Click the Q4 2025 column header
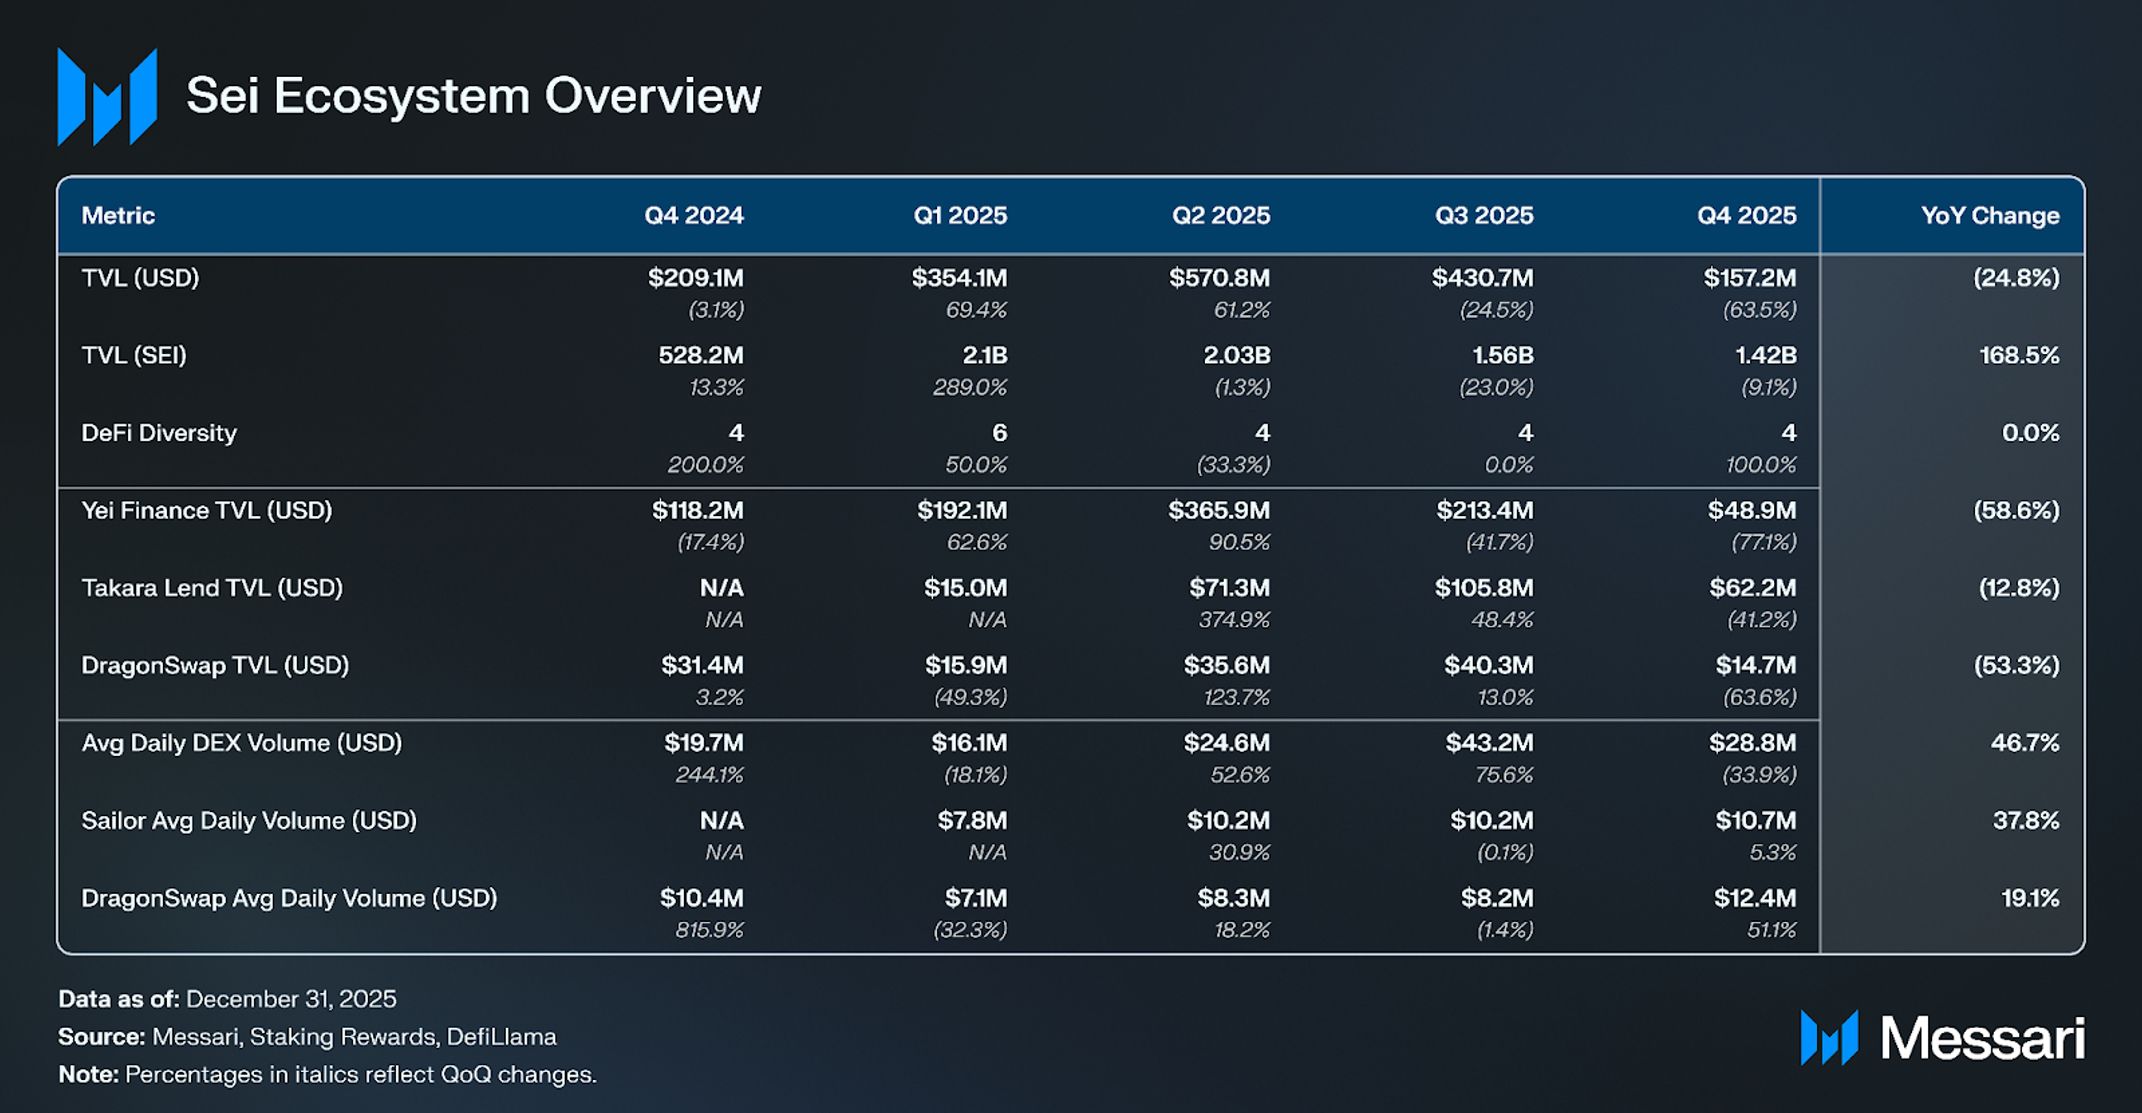The image size is (2142, 1113). [x=1746, y=216]
